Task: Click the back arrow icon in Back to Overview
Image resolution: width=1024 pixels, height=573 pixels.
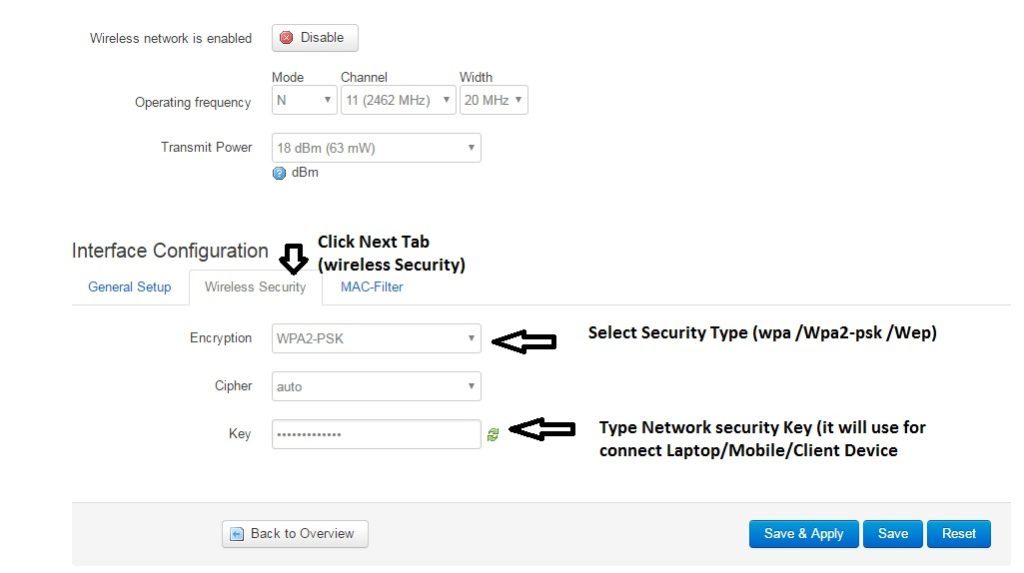Action: tap(238, 534)
